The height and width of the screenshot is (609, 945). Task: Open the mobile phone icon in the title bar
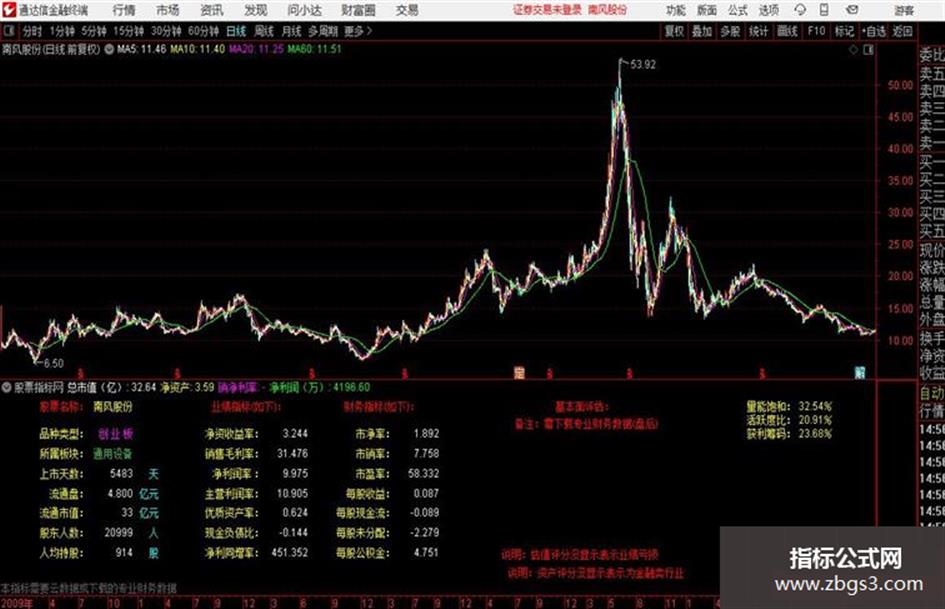point(824,10)
